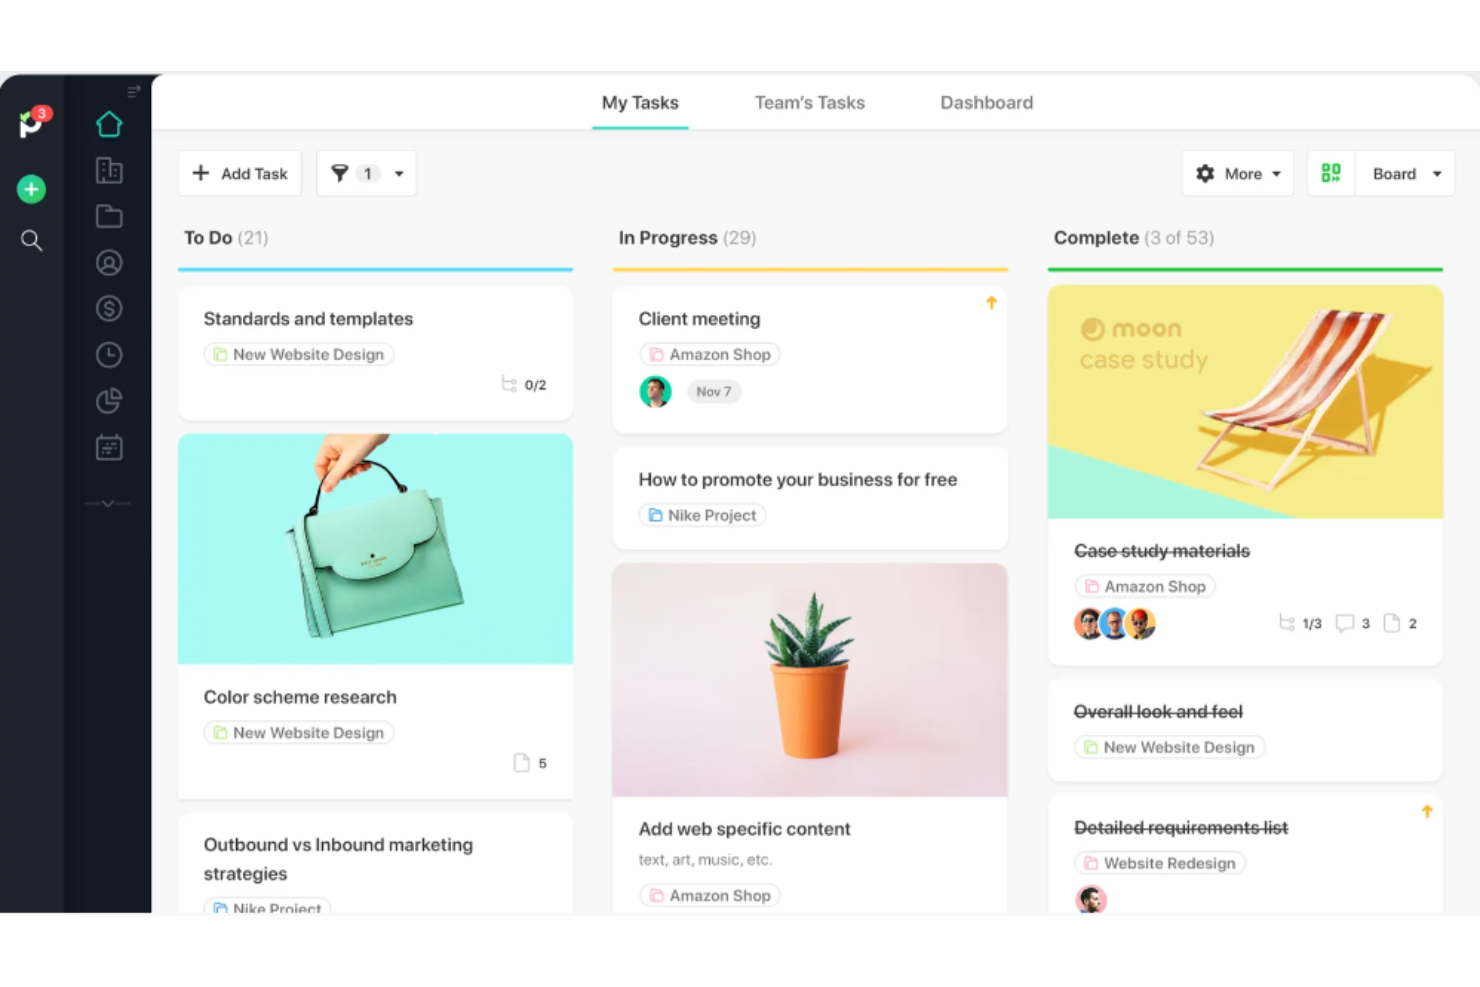Collapse the sidebar using the top menu icon
Viewport: 1480px width, 987px height.
[134, 91]
